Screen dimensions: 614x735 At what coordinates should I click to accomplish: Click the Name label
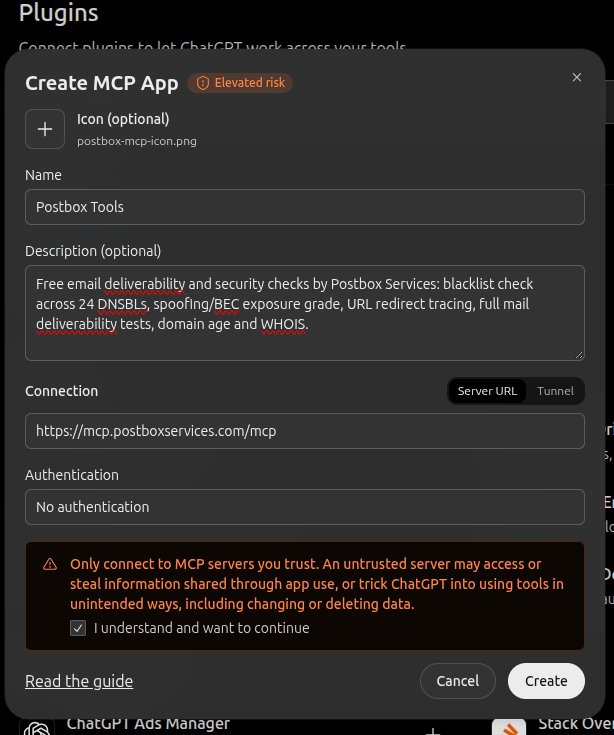tap(43, 175)
